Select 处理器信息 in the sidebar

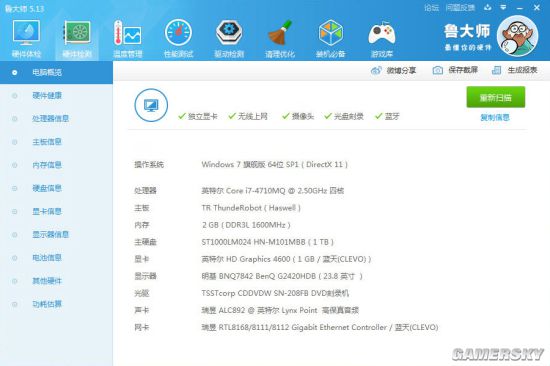51,119
